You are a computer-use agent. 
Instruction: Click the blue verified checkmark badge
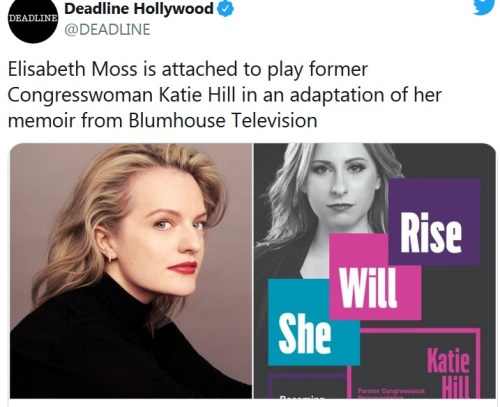coord(226,9)
